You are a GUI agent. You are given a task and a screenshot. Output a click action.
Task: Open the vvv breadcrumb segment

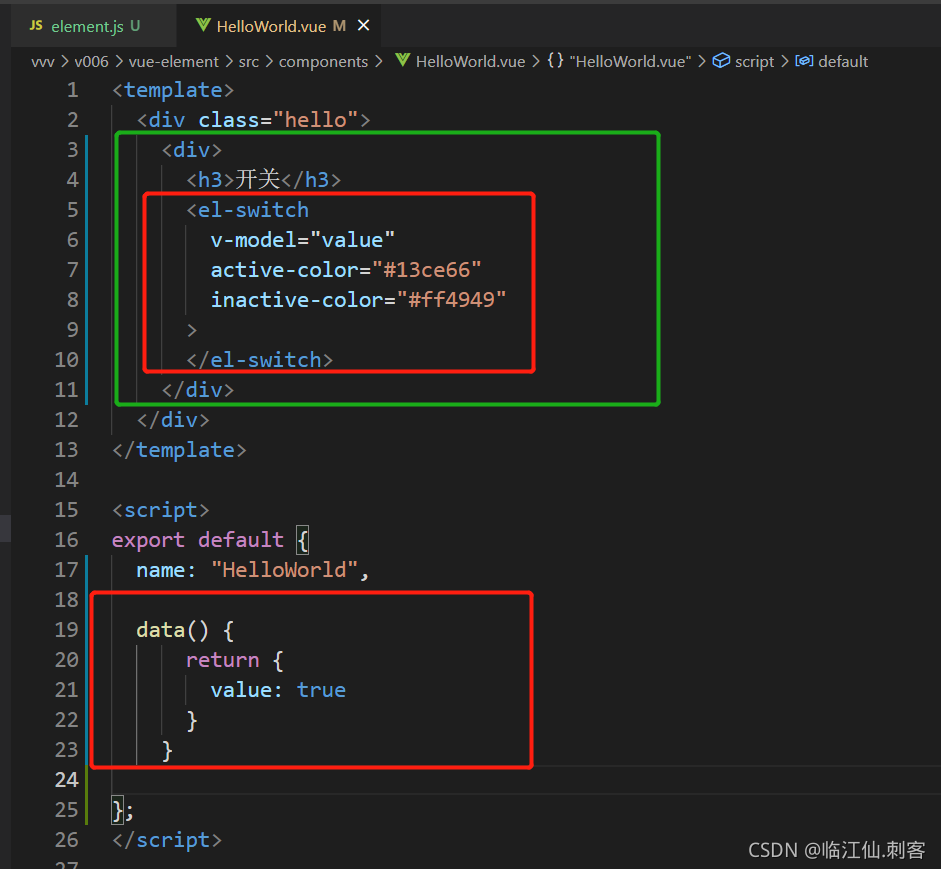coord(43,62)
